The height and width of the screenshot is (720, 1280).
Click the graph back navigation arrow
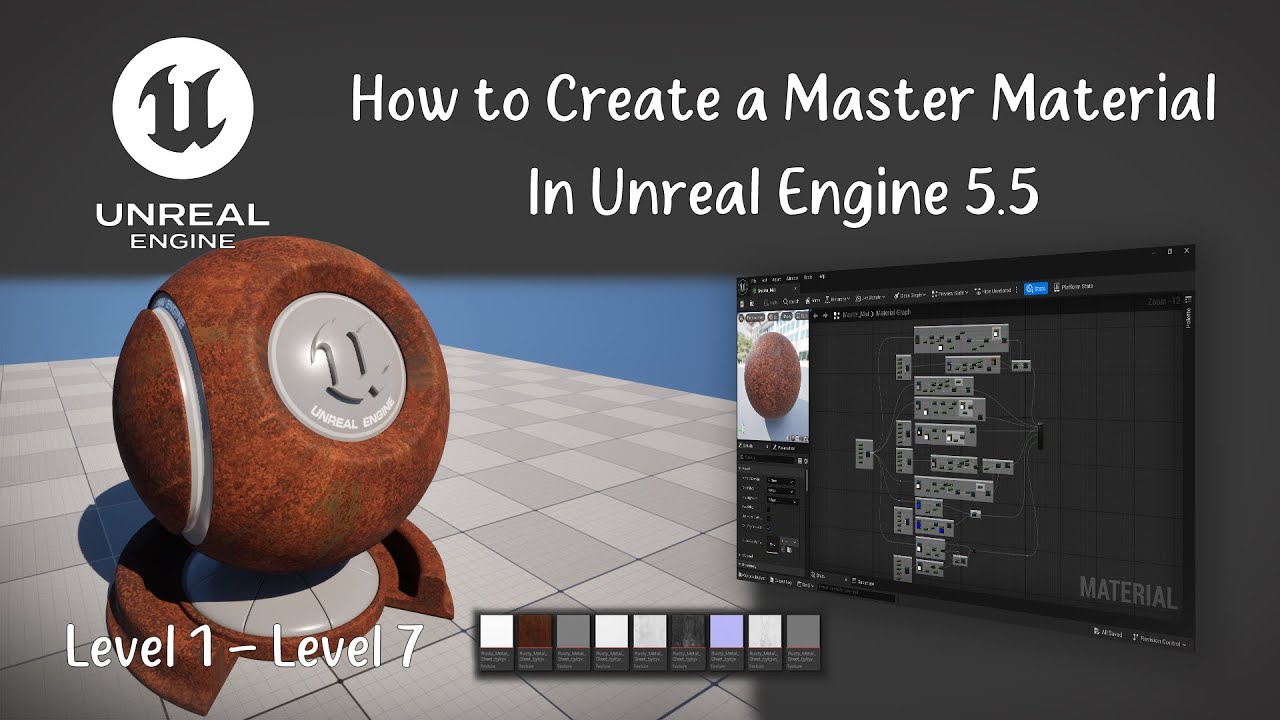(x=815, y=316)
